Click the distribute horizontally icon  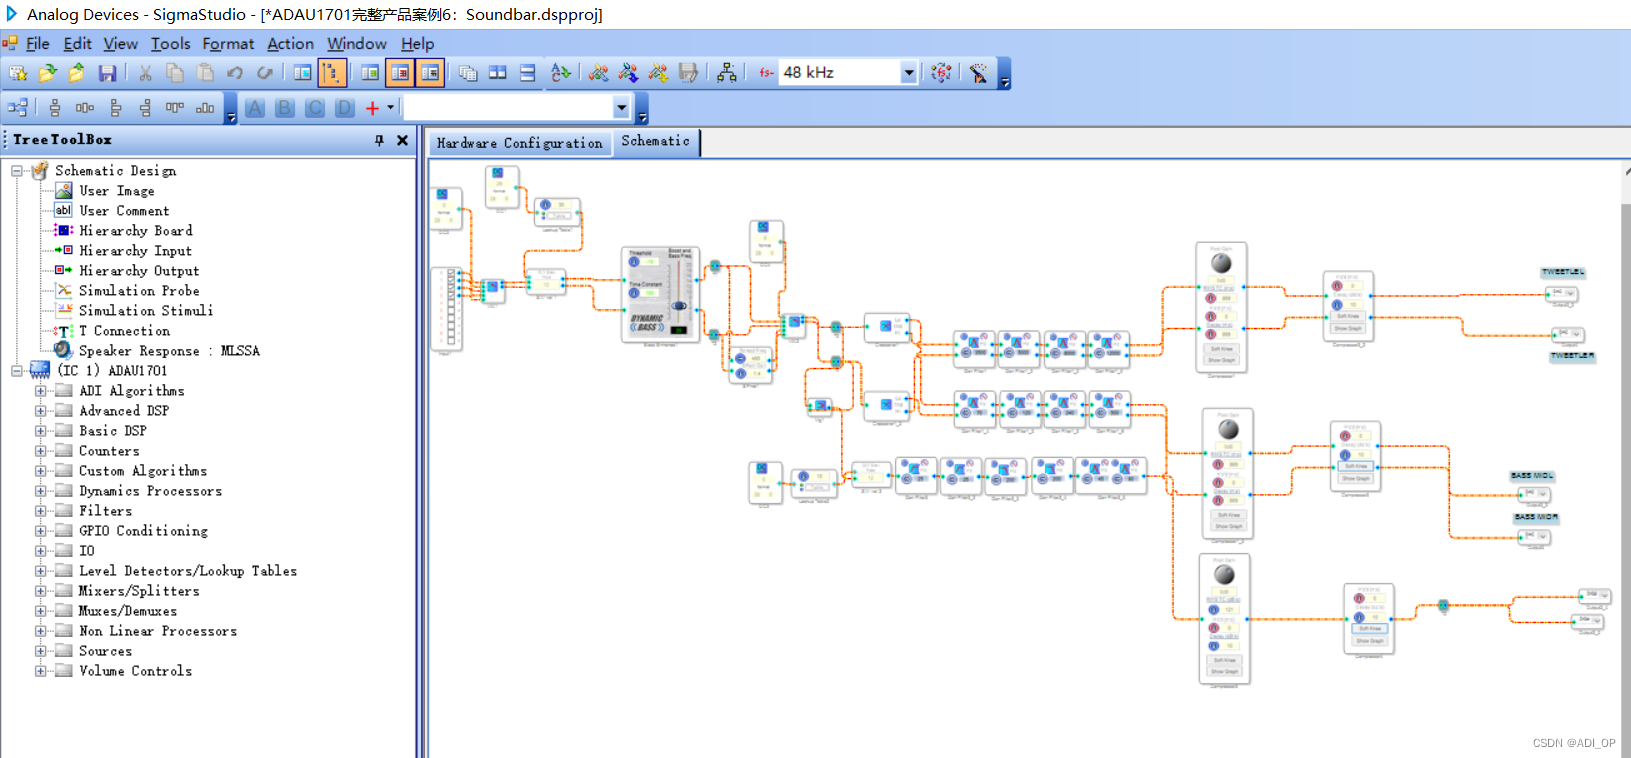pos(85,108)
